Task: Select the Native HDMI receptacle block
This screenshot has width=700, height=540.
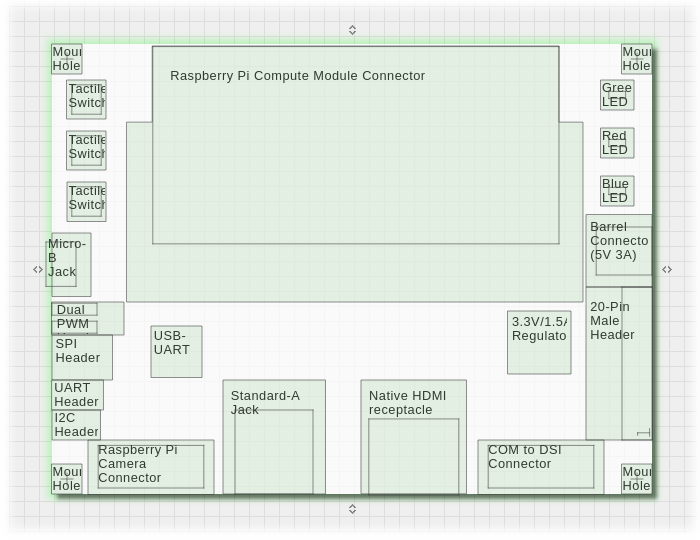Action: [413, 437]
